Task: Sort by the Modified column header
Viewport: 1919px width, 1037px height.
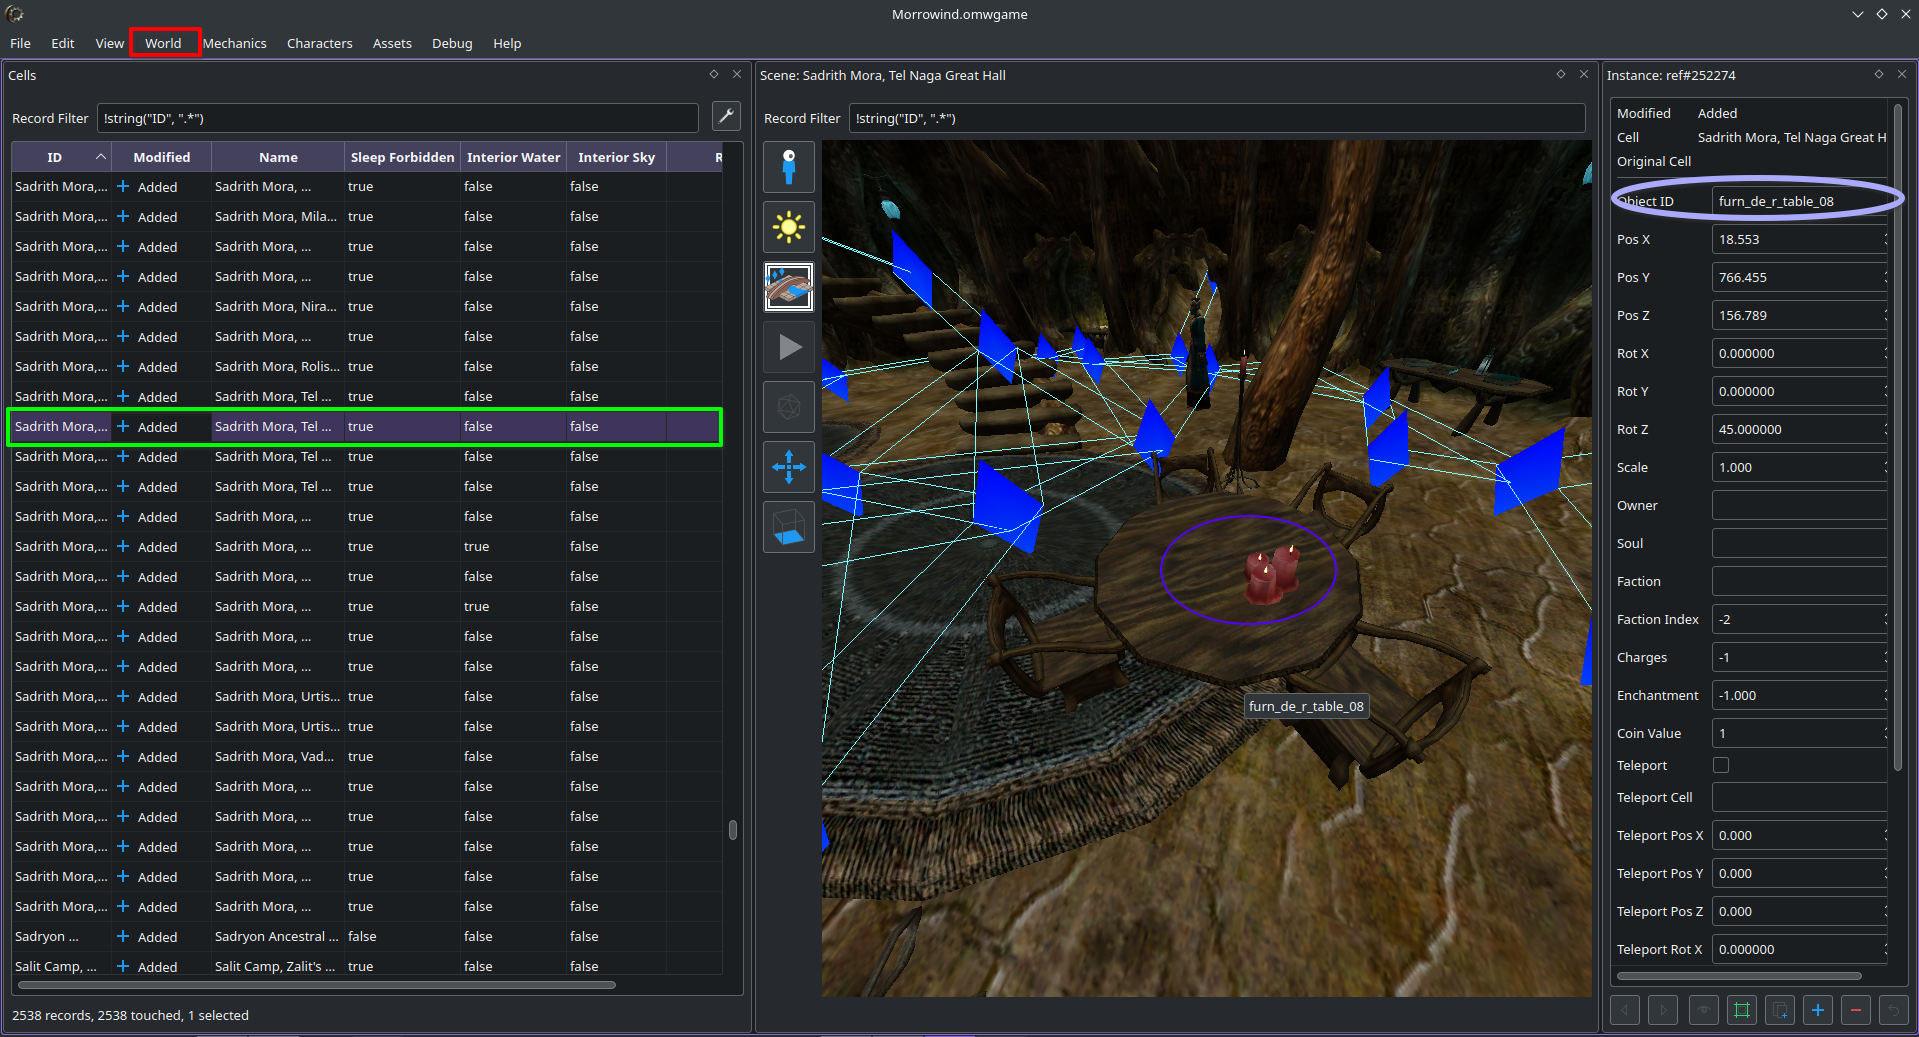Action: click(161, 157)
